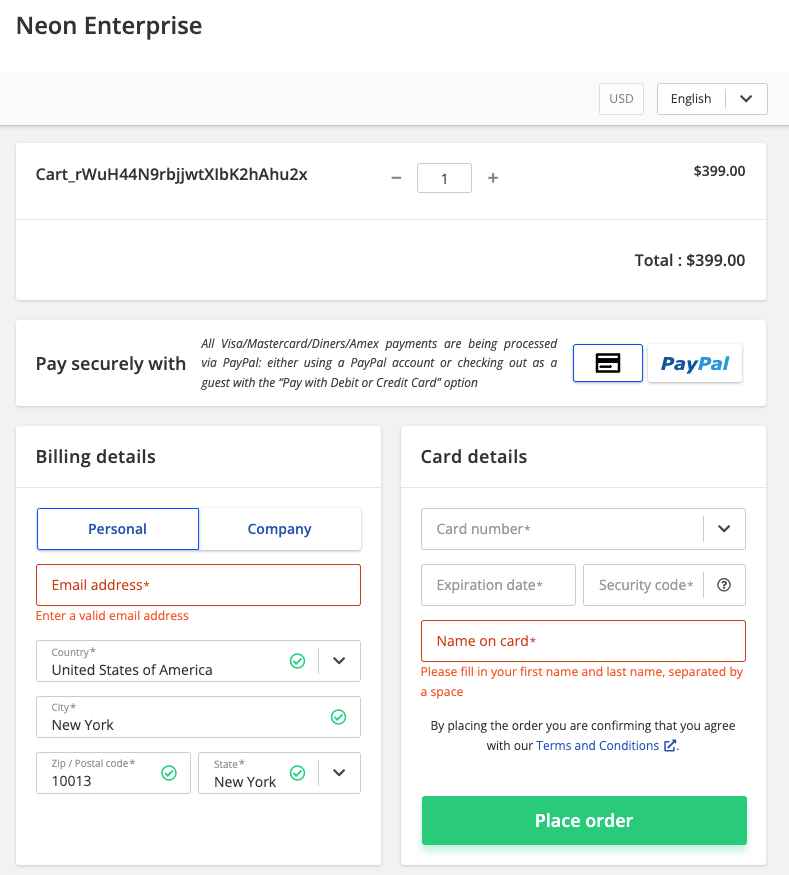Focus the Email address field
The height and width of the screenshot is (875, 789).
198,585
